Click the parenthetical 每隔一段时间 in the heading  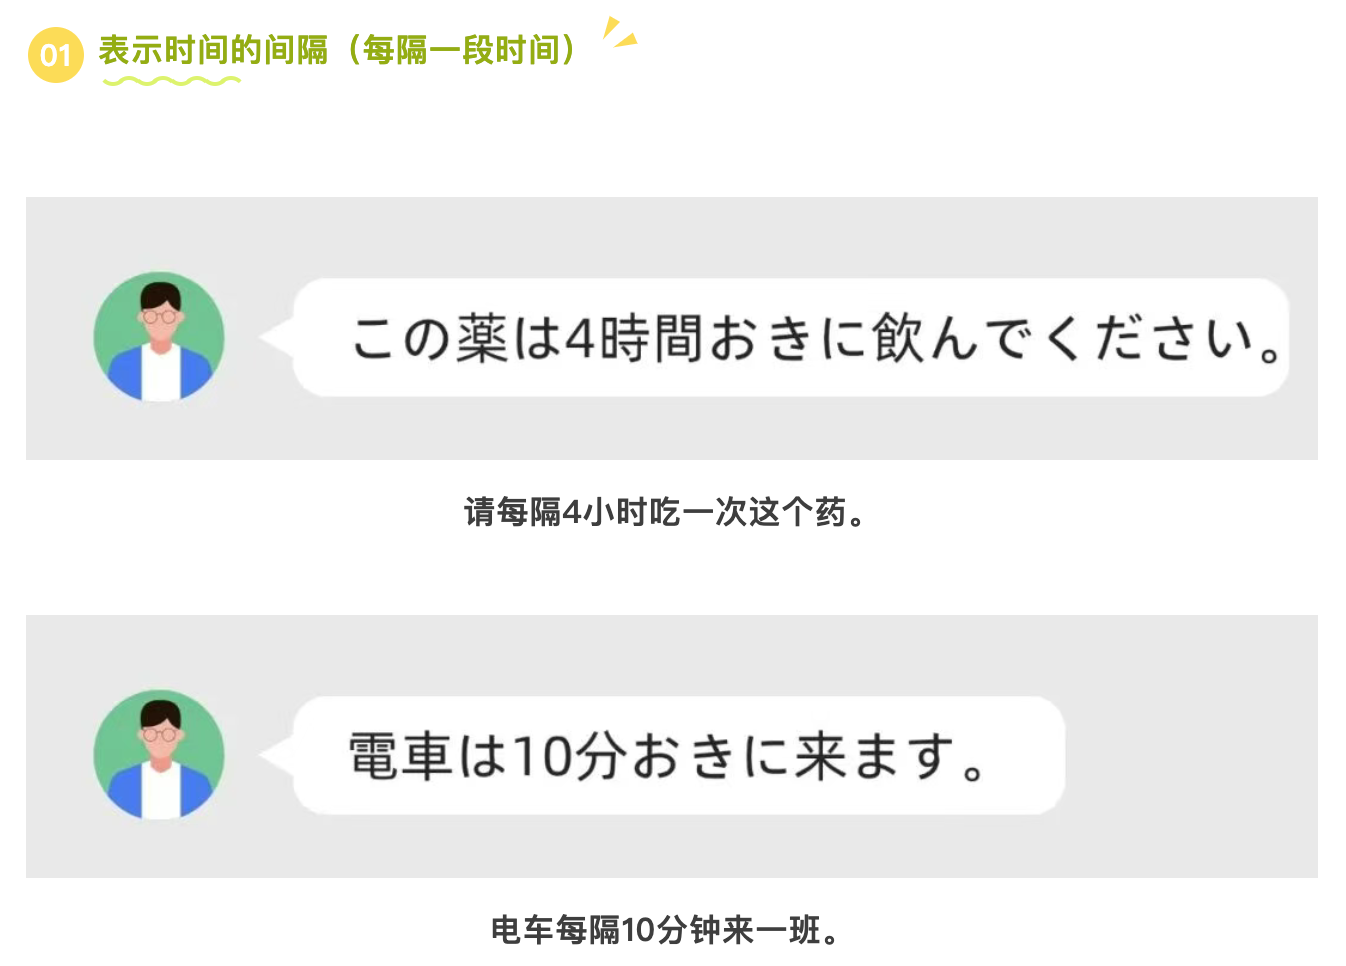pos(462,50)
